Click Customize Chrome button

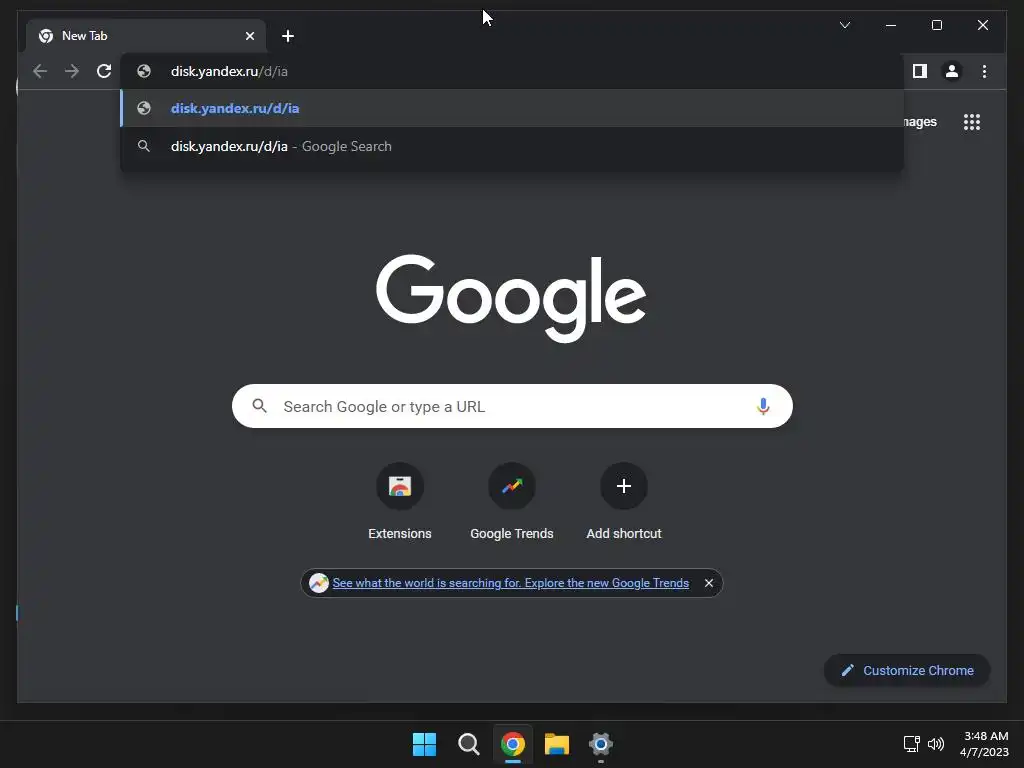point(907,671)
